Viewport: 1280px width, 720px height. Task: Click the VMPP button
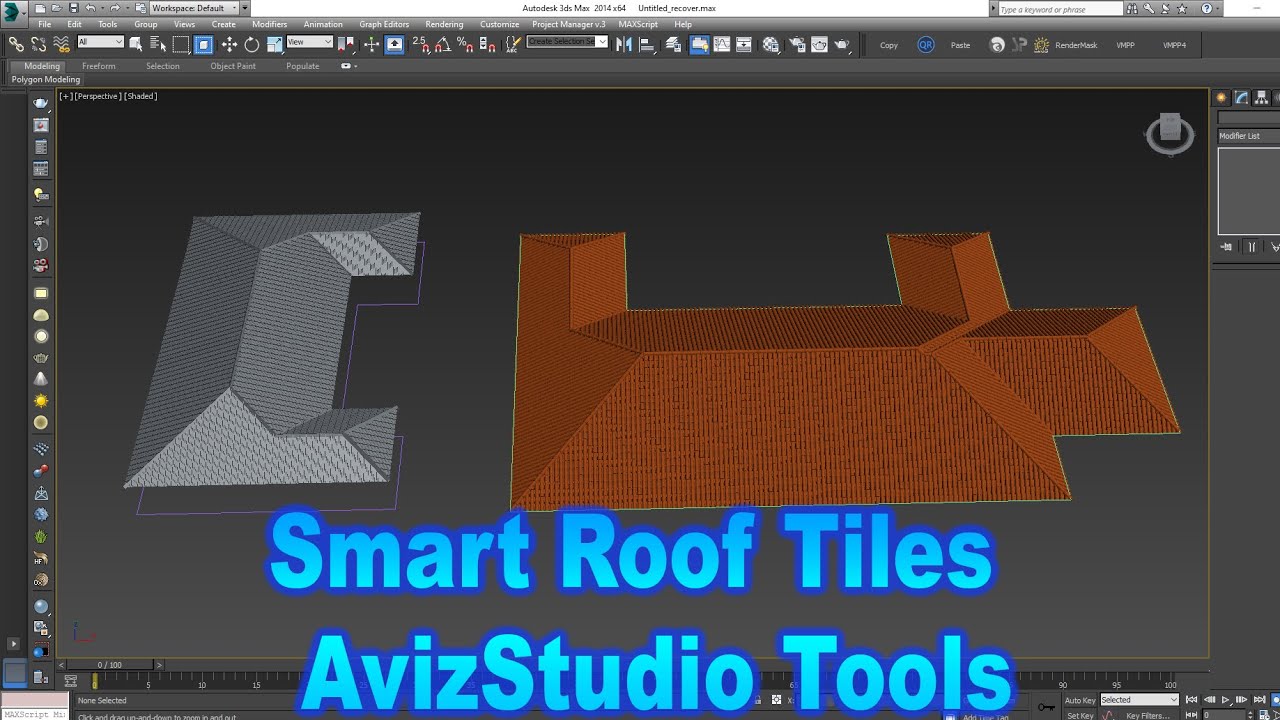pyautogui.click(x=1125, y=45)
